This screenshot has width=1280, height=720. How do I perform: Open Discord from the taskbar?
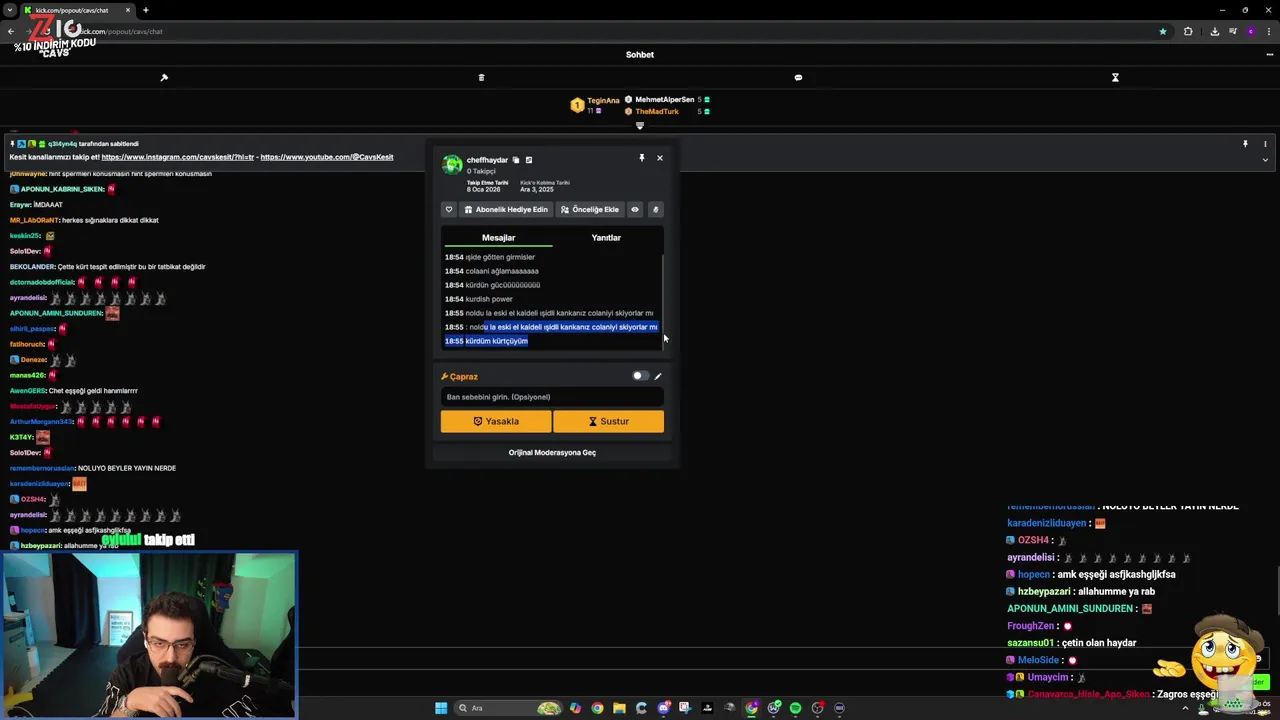663,708
